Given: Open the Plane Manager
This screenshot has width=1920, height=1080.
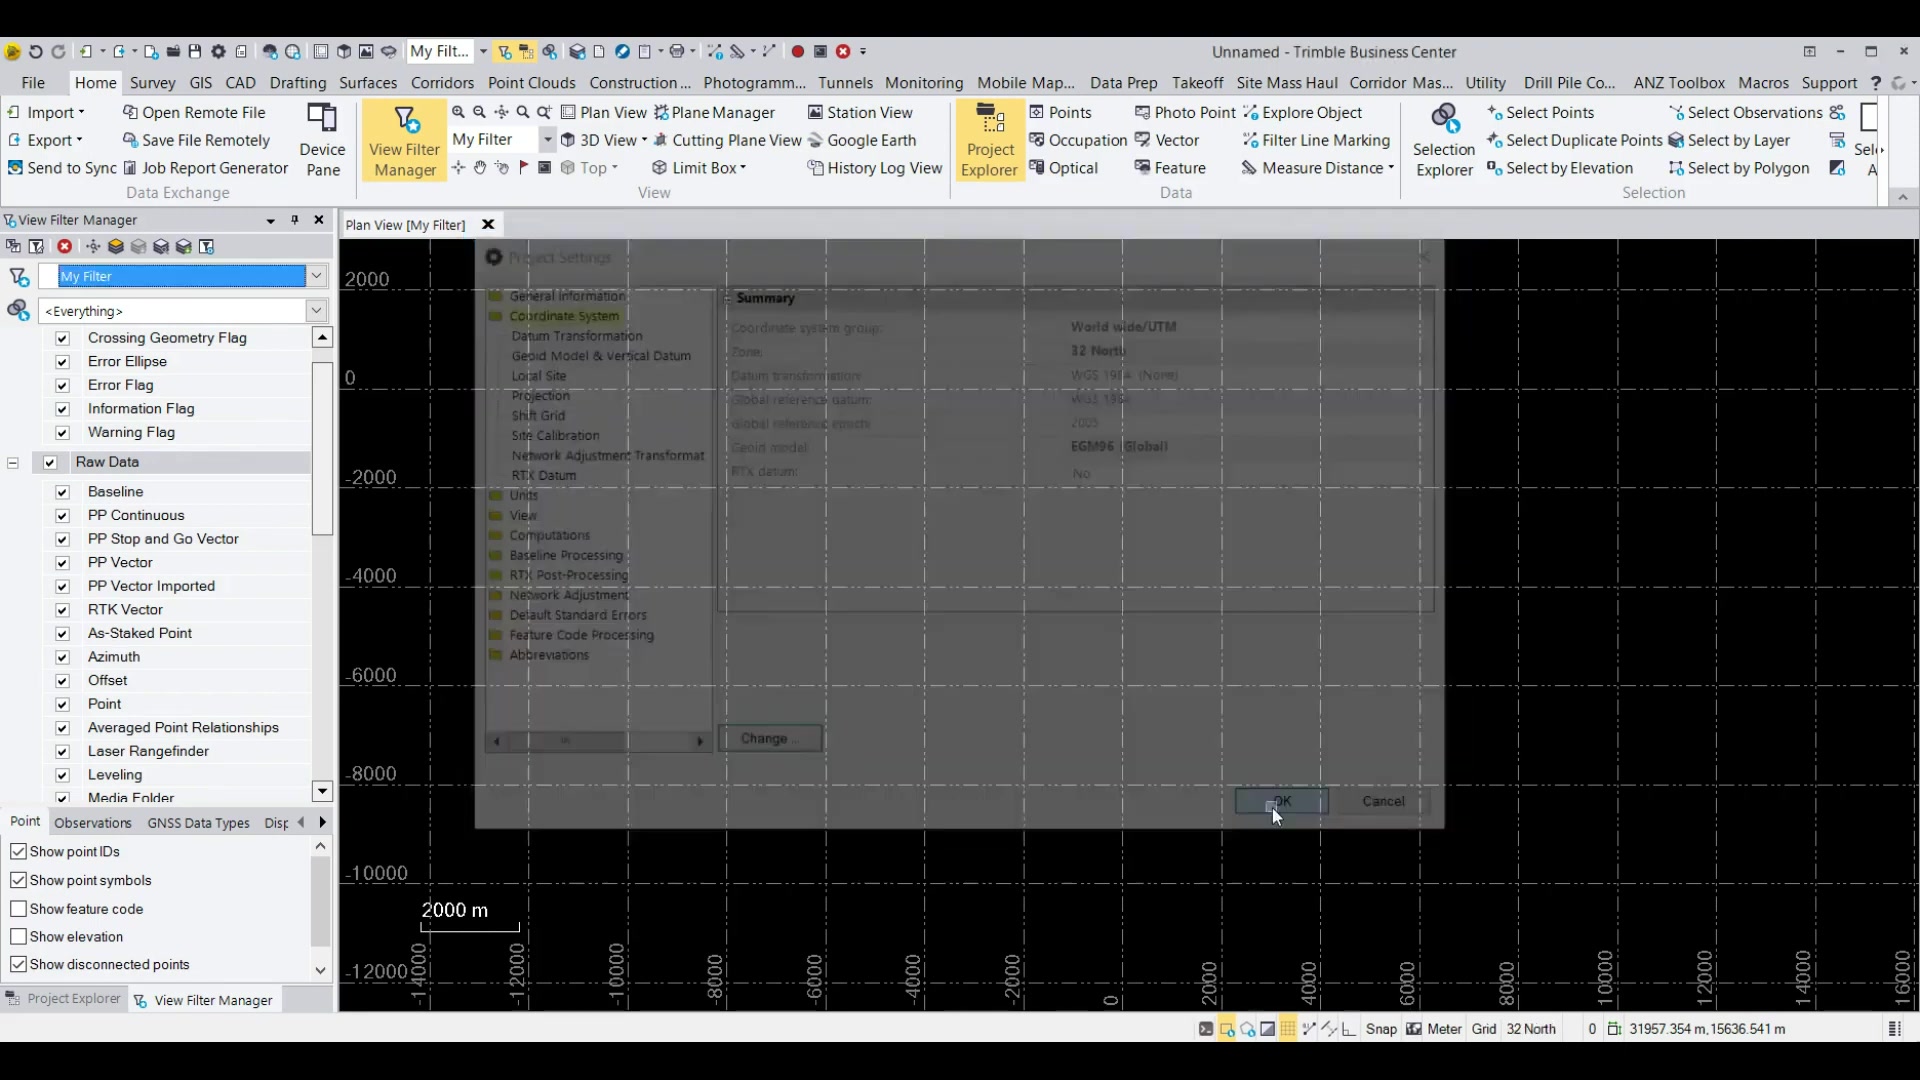Looking at the screenshot, I should tap(714, 113).
